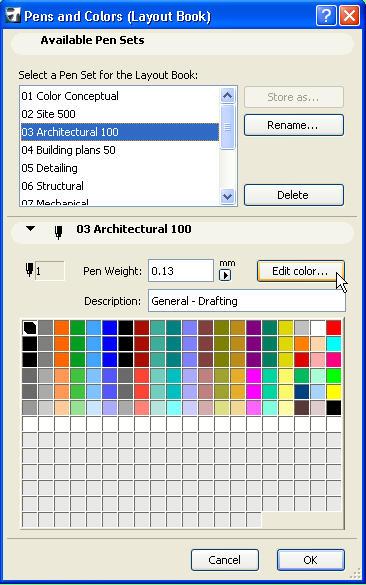This screenshot has width=366, height=585.
Task: Pick the 05 Detailing pen set
Action: click(x=120, y=168)
